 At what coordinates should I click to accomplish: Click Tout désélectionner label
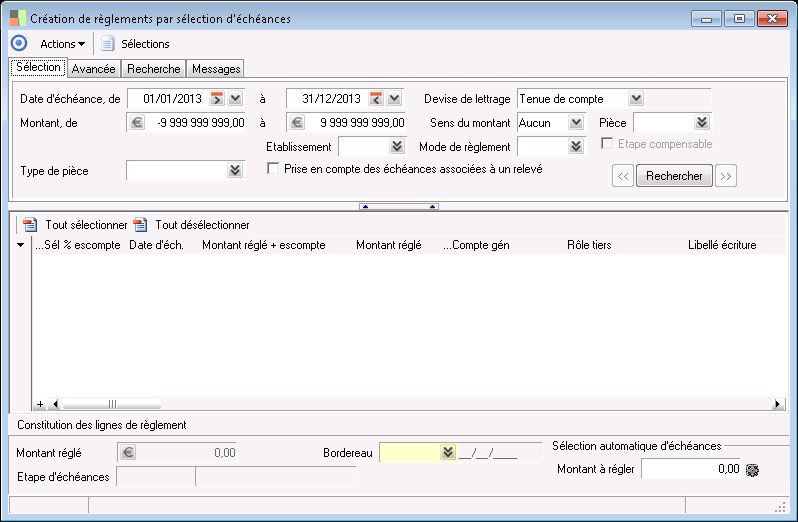point(202,225)
